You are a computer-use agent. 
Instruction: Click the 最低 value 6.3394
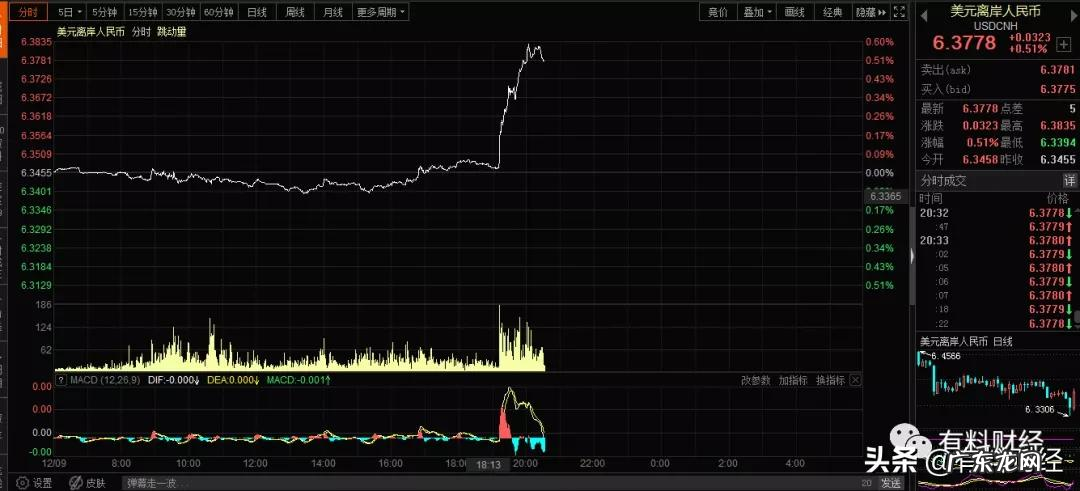coord(1057,143)
